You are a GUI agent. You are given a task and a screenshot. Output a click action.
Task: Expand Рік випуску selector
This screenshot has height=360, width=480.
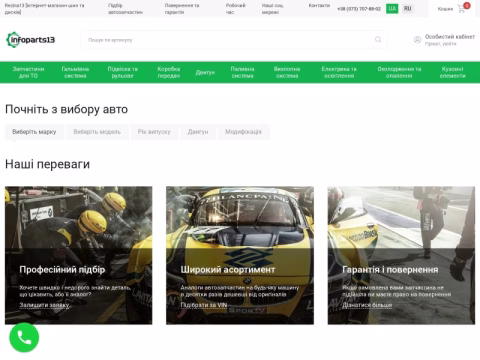tap(154, 132)
